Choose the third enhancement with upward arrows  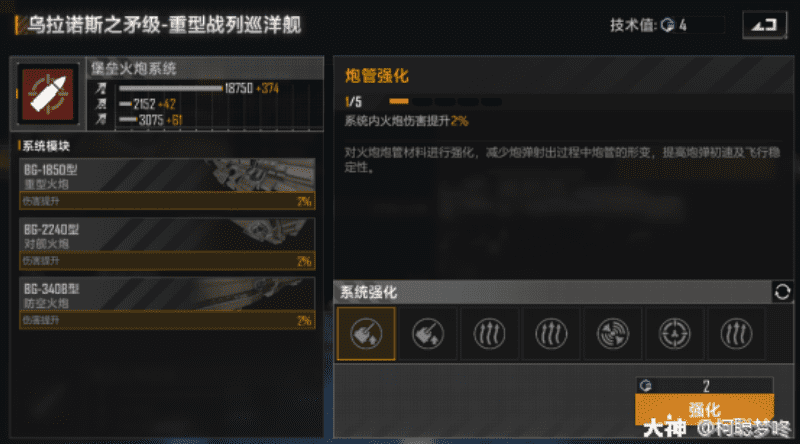tap(489, 334)
